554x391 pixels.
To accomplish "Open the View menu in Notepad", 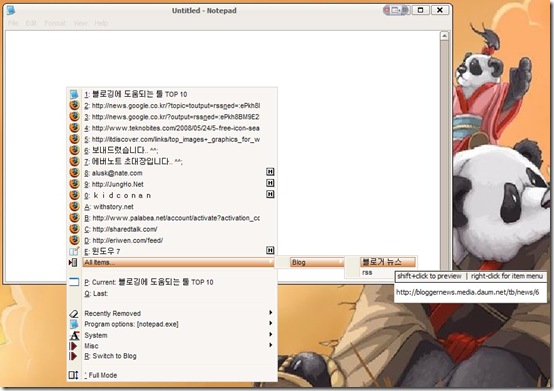I will pos(80,23).
